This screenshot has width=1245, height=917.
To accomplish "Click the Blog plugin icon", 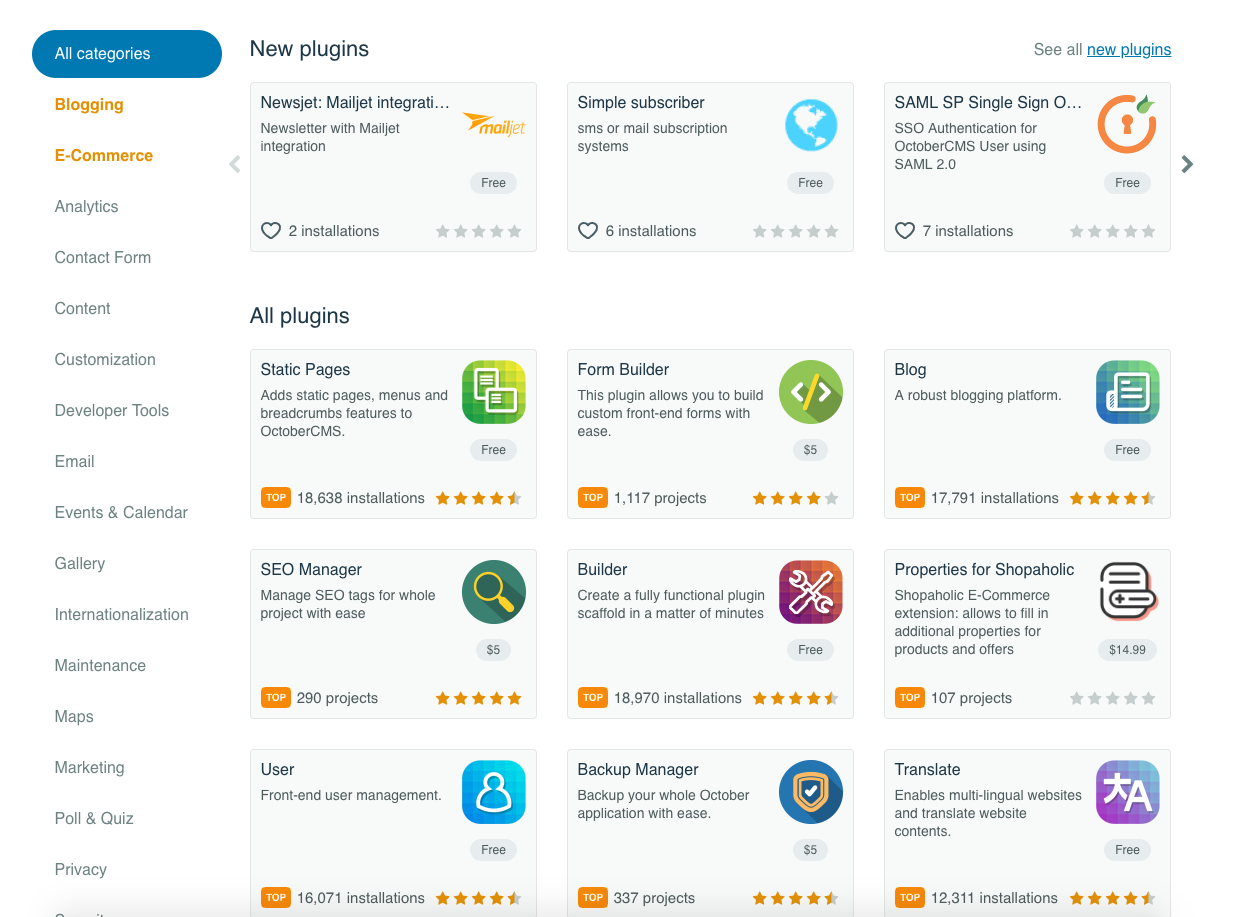I will pyautogui.click(x=1127, y=392).
